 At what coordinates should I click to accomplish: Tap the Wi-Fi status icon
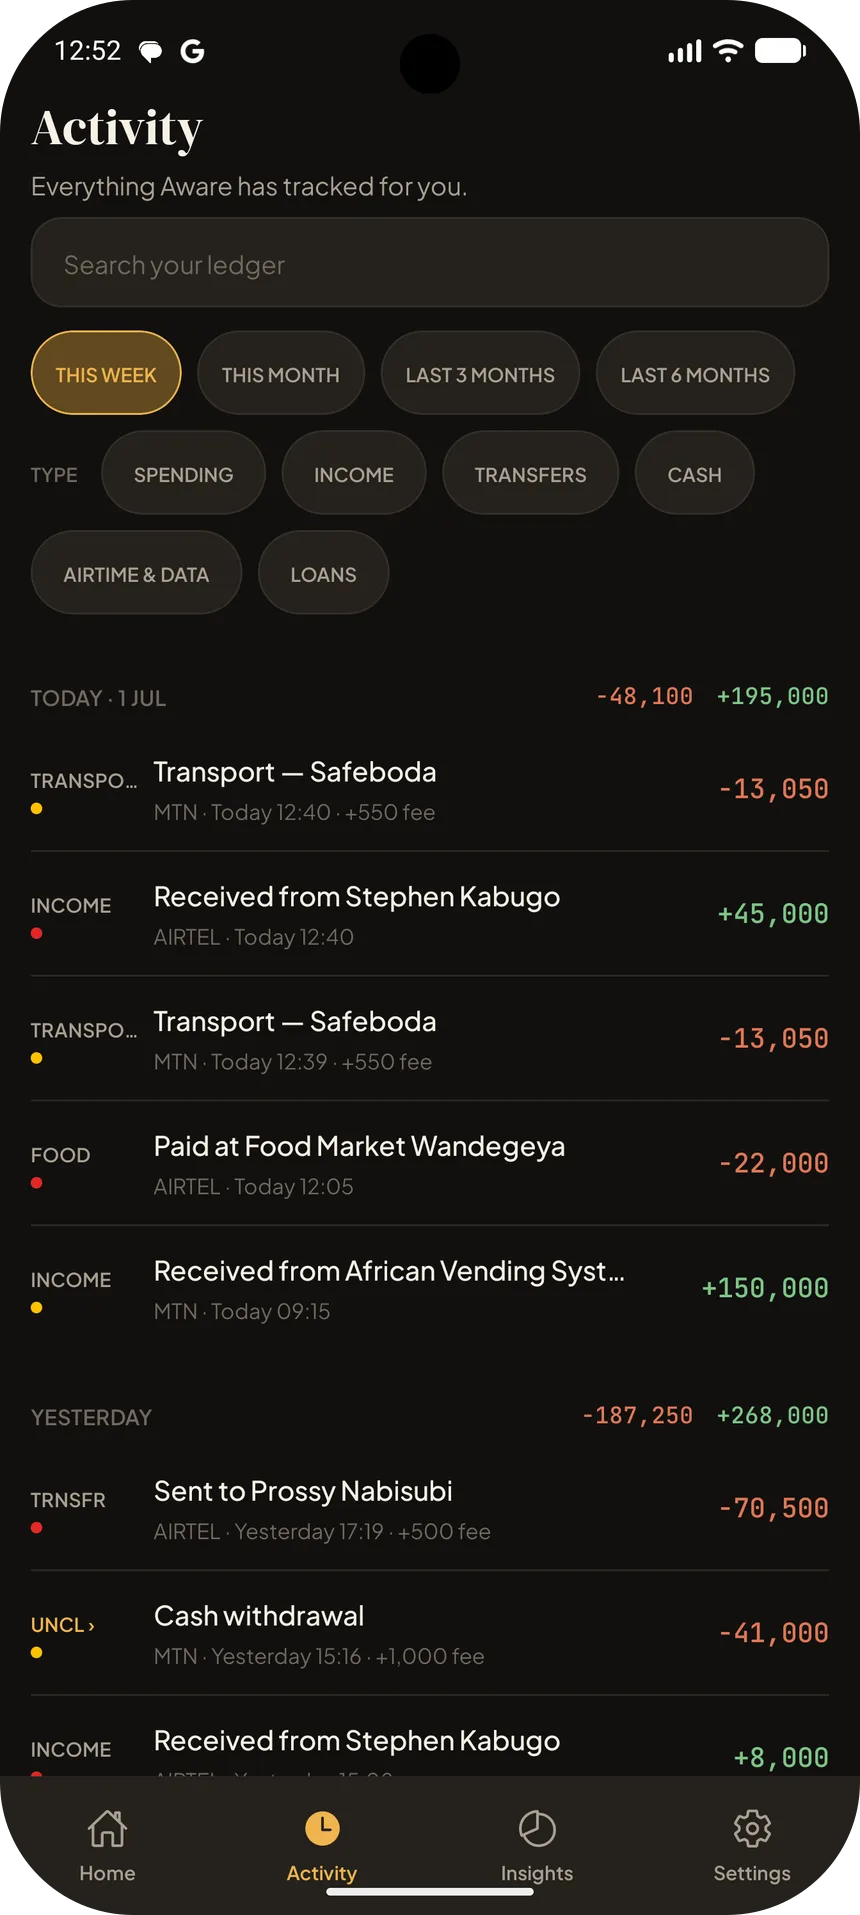coord(728,51)
